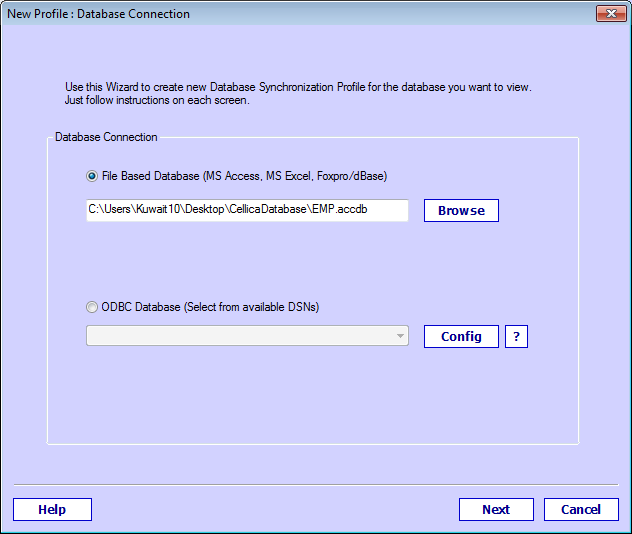Click the question mark button beside Config
The image size is (632, 534).
(516, 337)
